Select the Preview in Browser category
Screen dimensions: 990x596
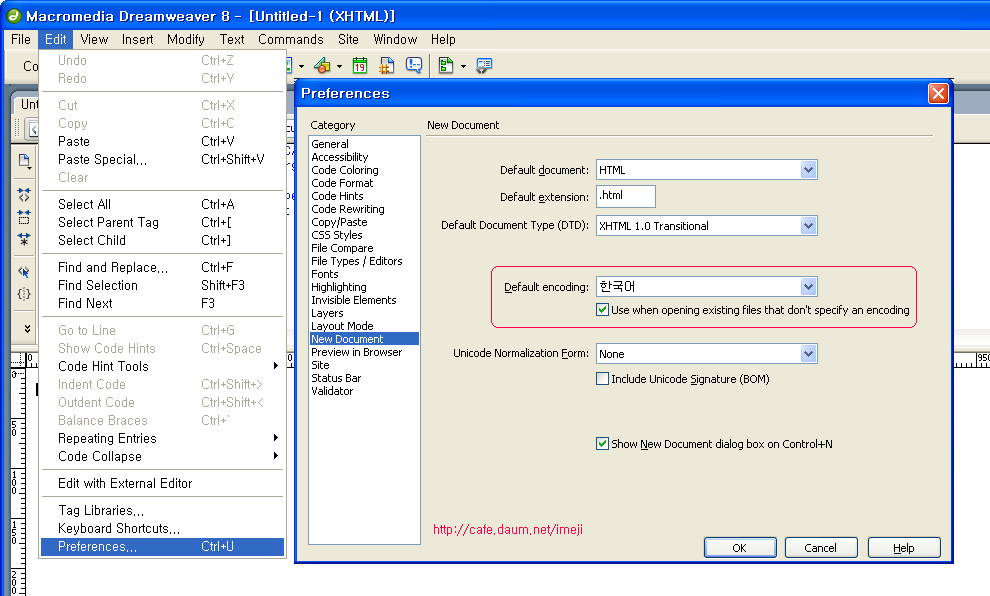(357, 352)
